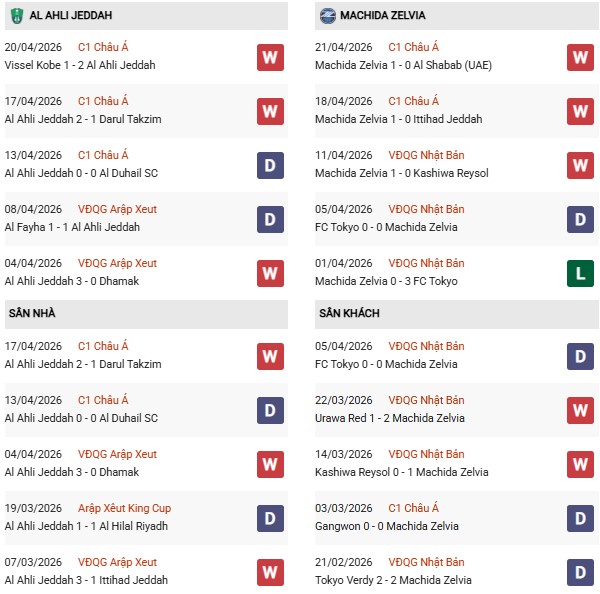Select the SÂN NHÀ section header
This screenshot has height=594, width=600.
(33, 313)
